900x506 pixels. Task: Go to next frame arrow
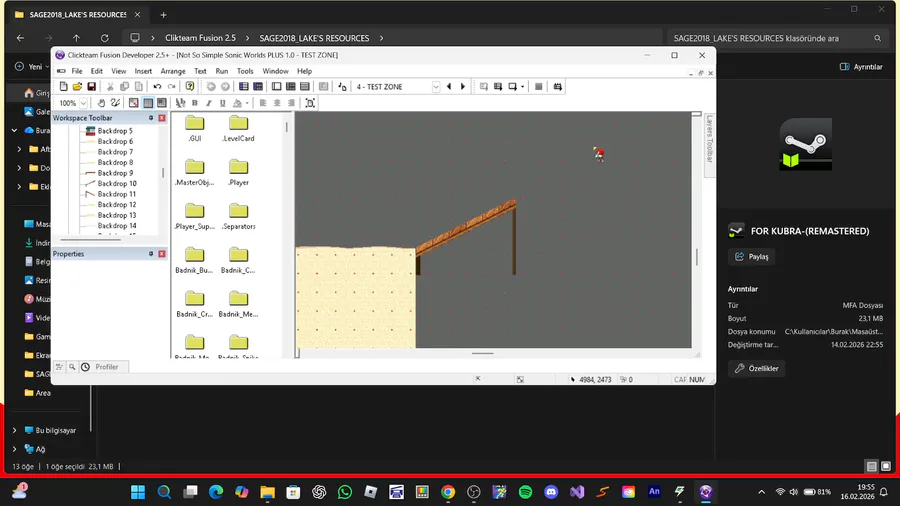coord(463,87)
